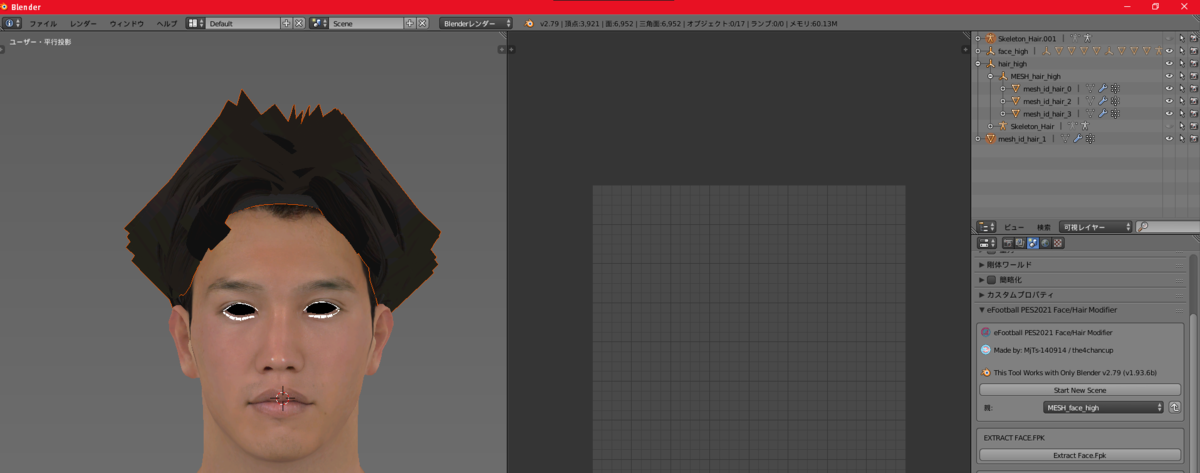Viewport: 1200px width, 473px height.
Task: Click the Scene name field
Action: tap(366, 23)
